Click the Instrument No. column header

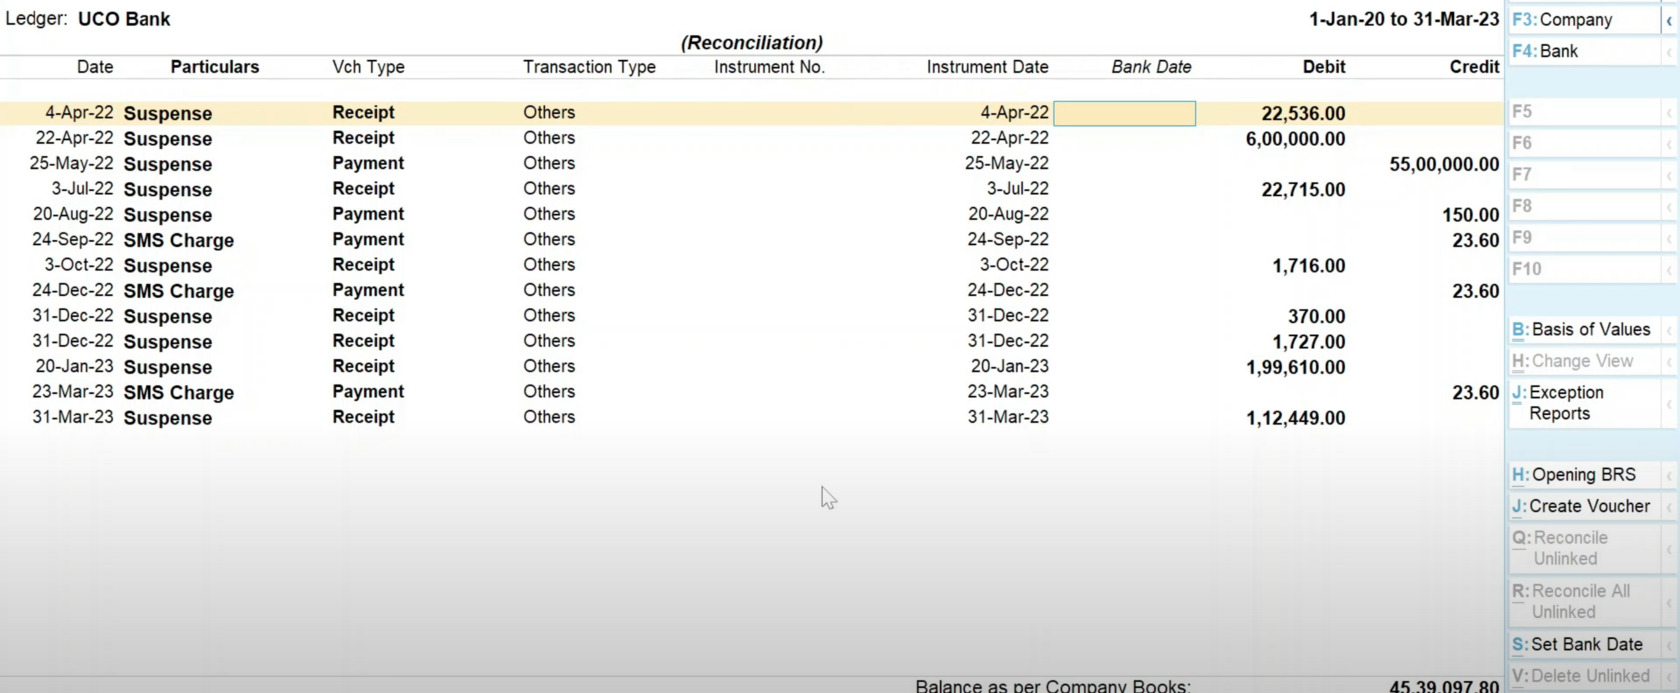point(769,67)
